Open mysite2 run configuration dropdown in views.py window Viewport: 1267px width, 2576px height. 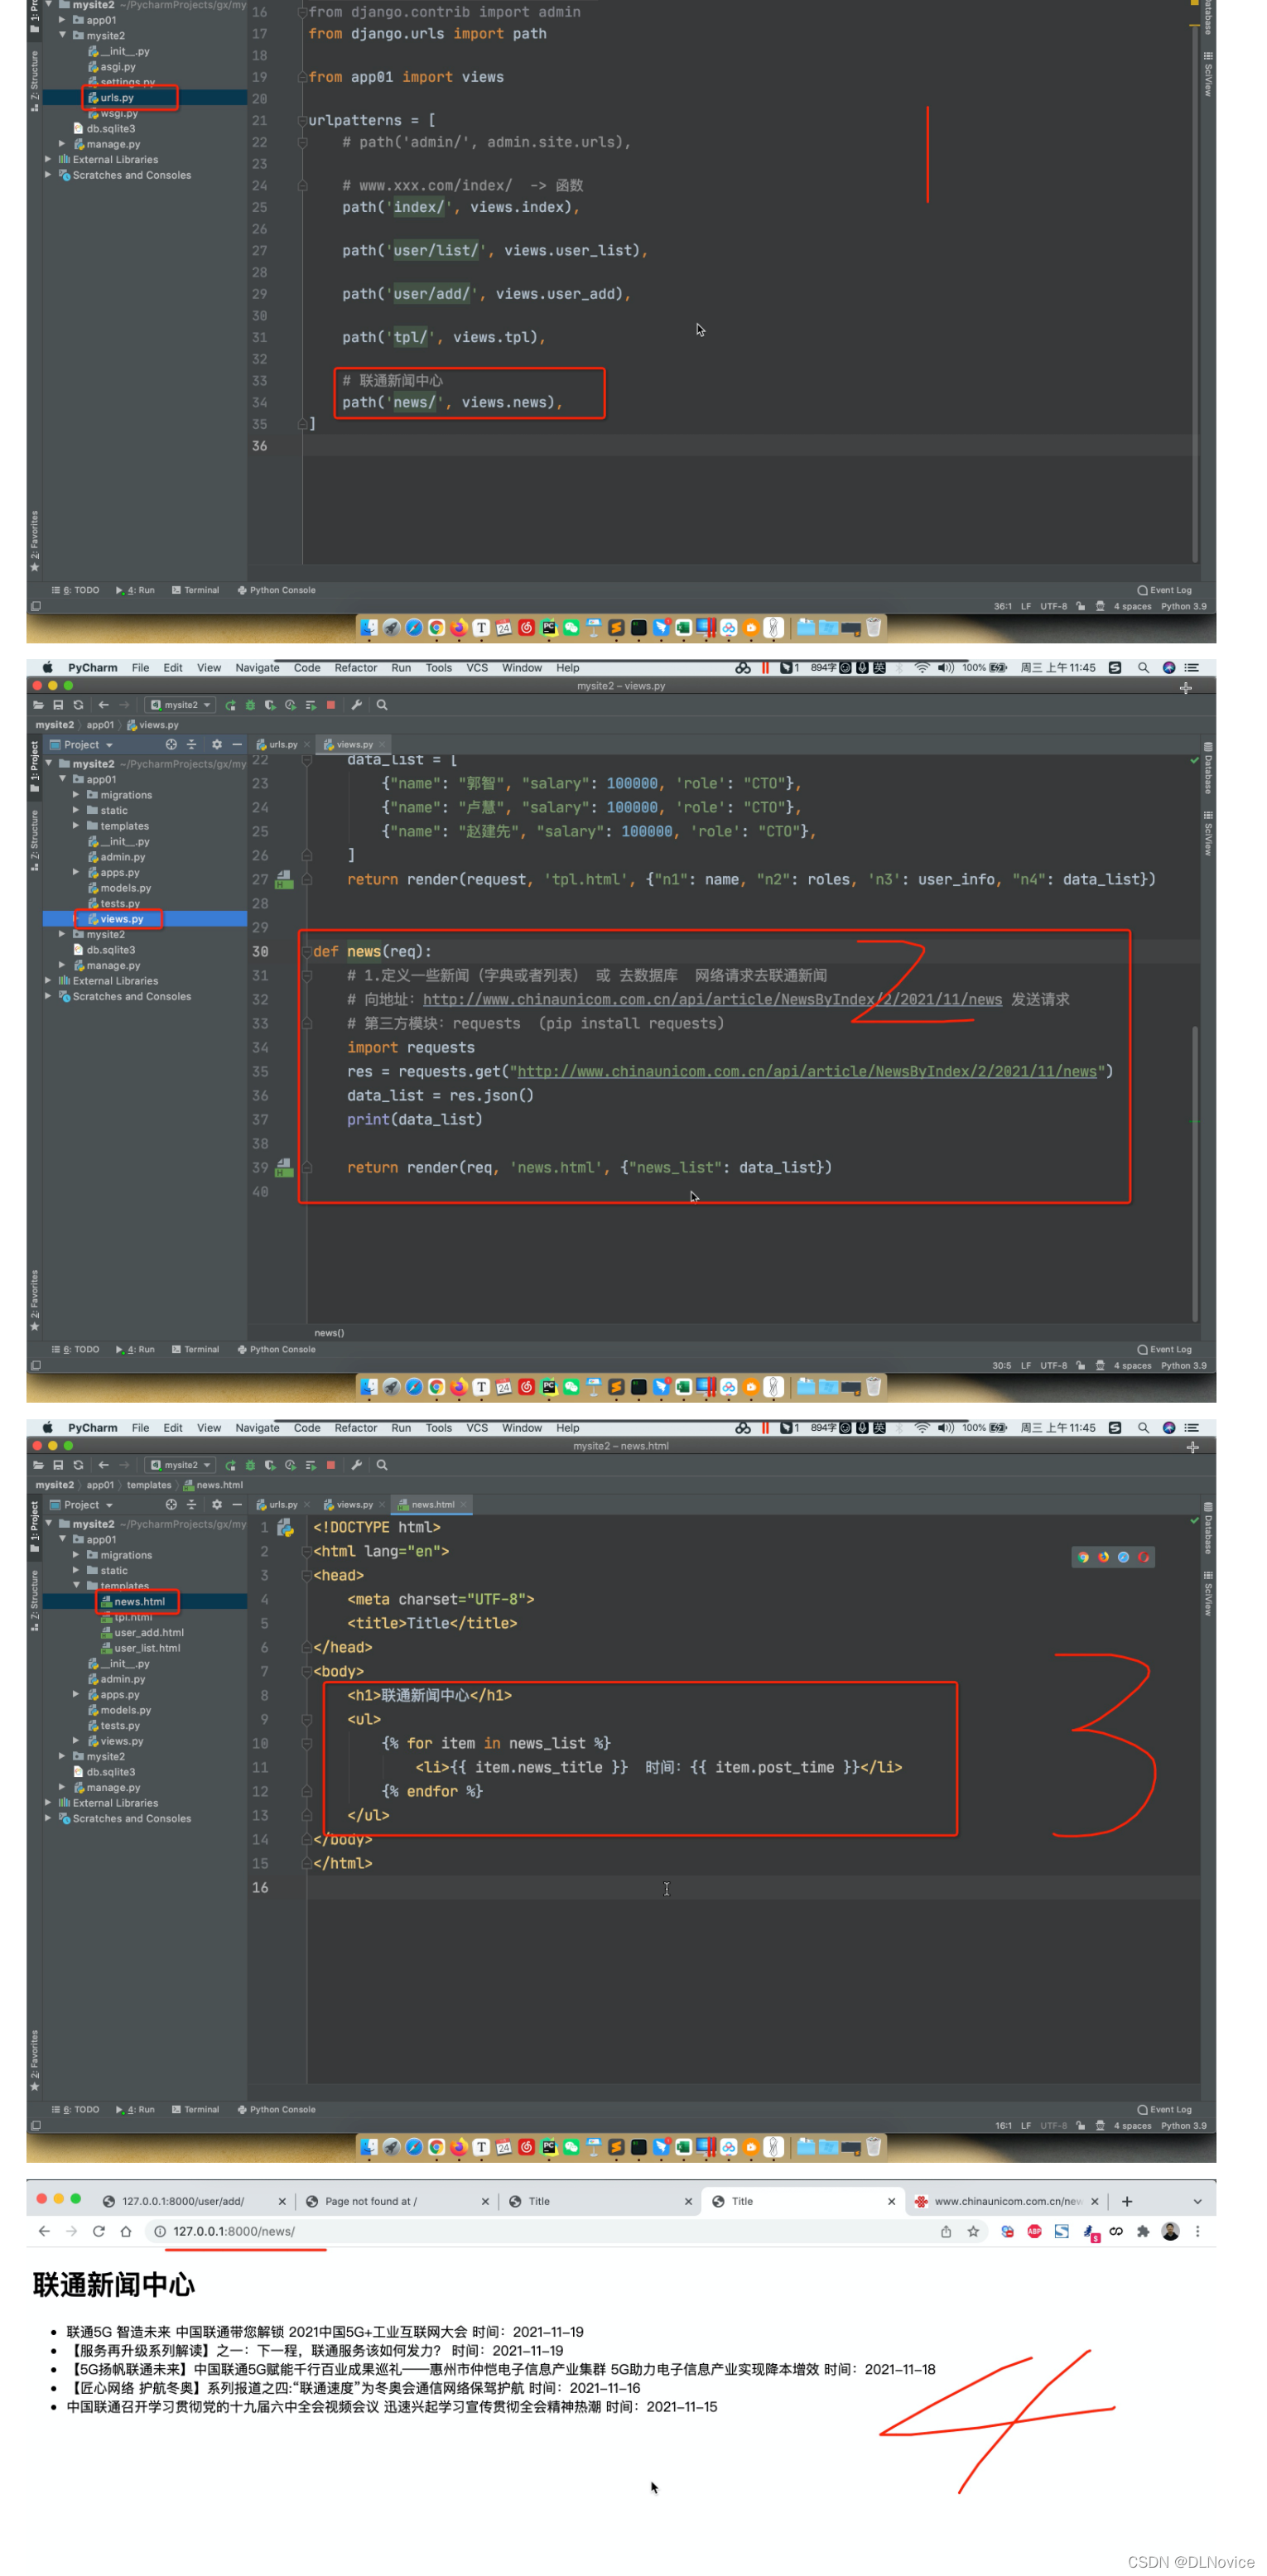coord(181,705)
